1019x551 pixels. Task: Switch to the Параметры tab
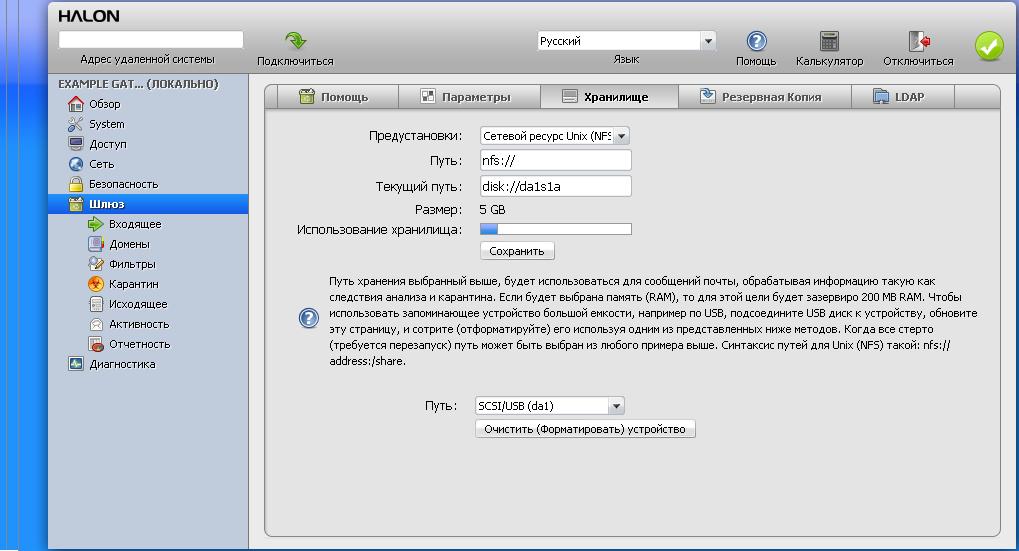(x=469, y=97)
